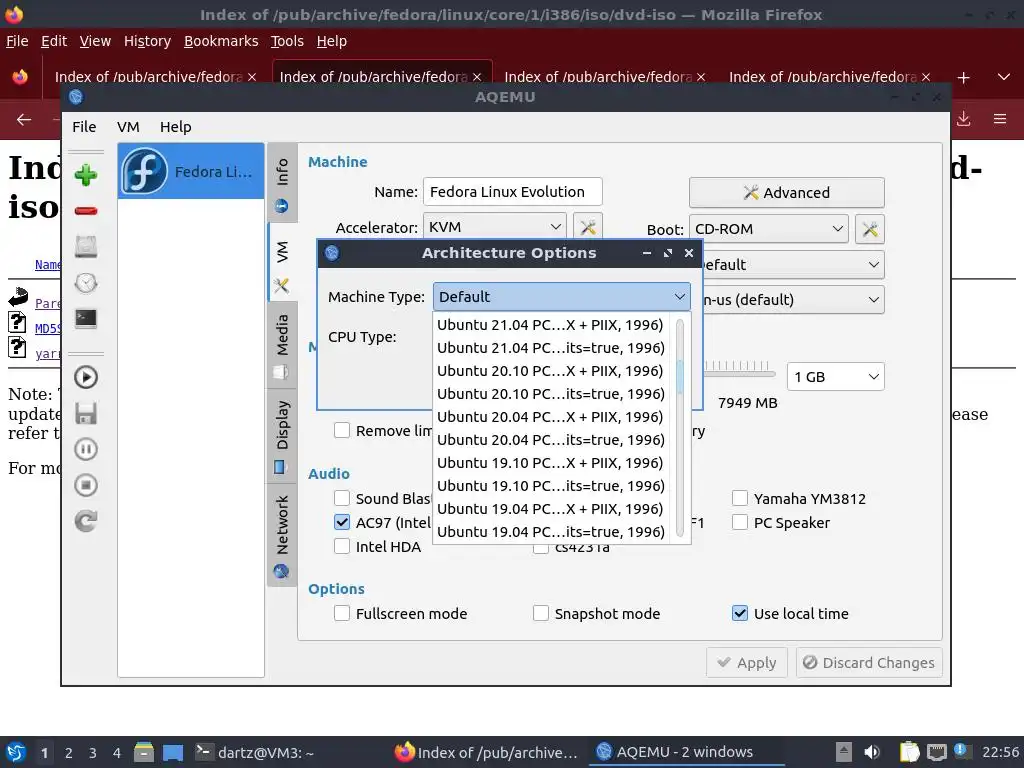Select the Fedora Linux VM in the list
This screenshot has height=768, width=1024.
(x=191, y=172)
